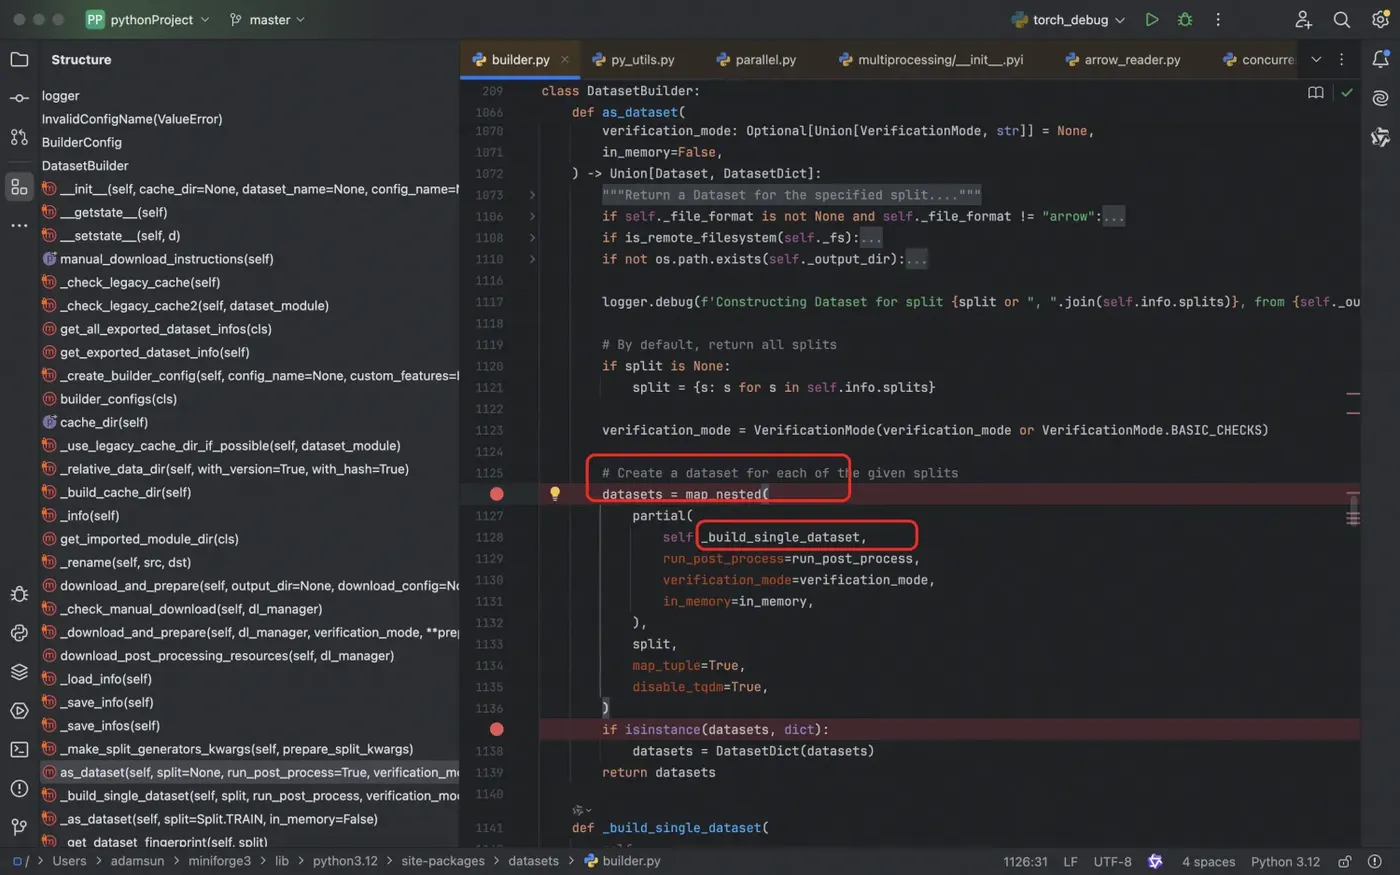Open torch_debug run configuration dropdown
The width and height of the screenshot is (1400, 875).
(x=1068, y=19)
